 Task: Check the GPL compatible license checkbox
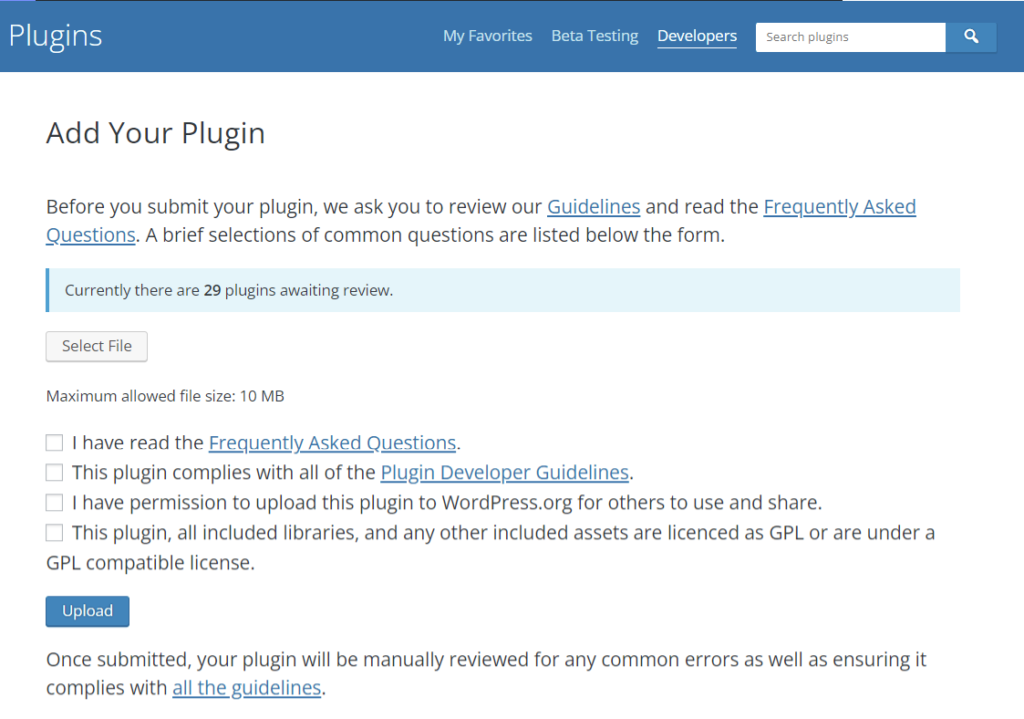point(54,533)
